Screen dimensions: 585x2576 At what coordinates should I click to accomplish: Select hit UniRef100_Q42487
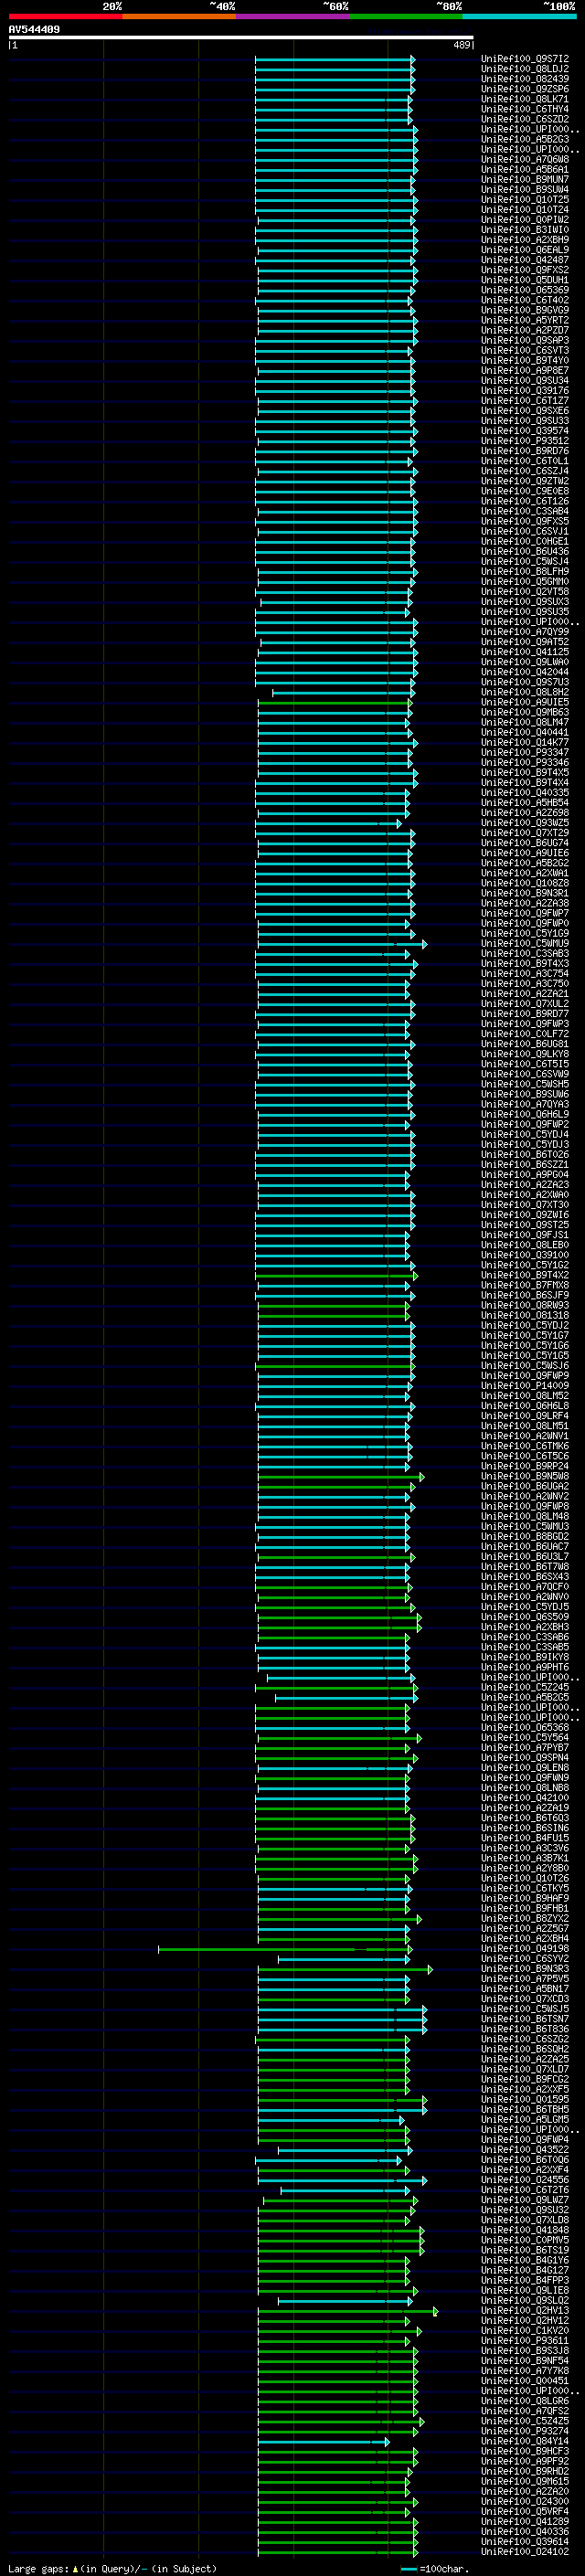click(x=525, y=260)
